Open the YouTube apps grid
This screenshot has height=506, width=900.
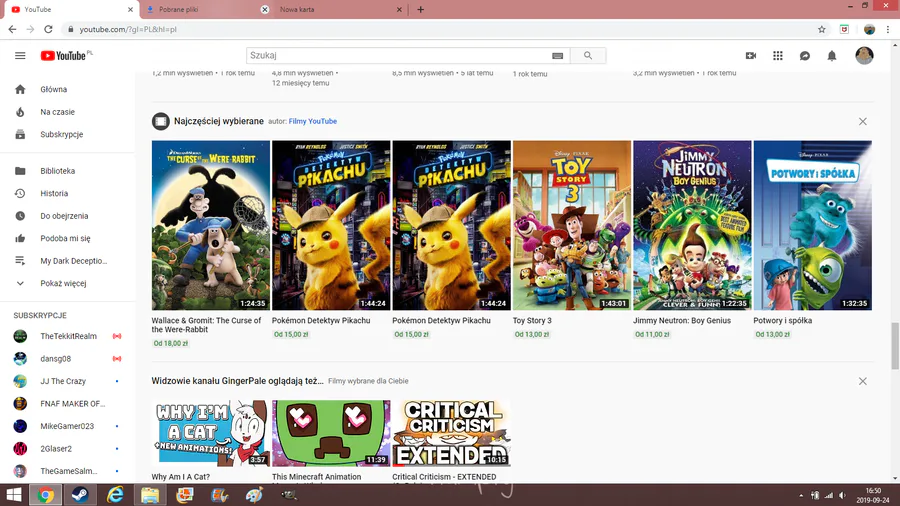[x=778, y=56]
